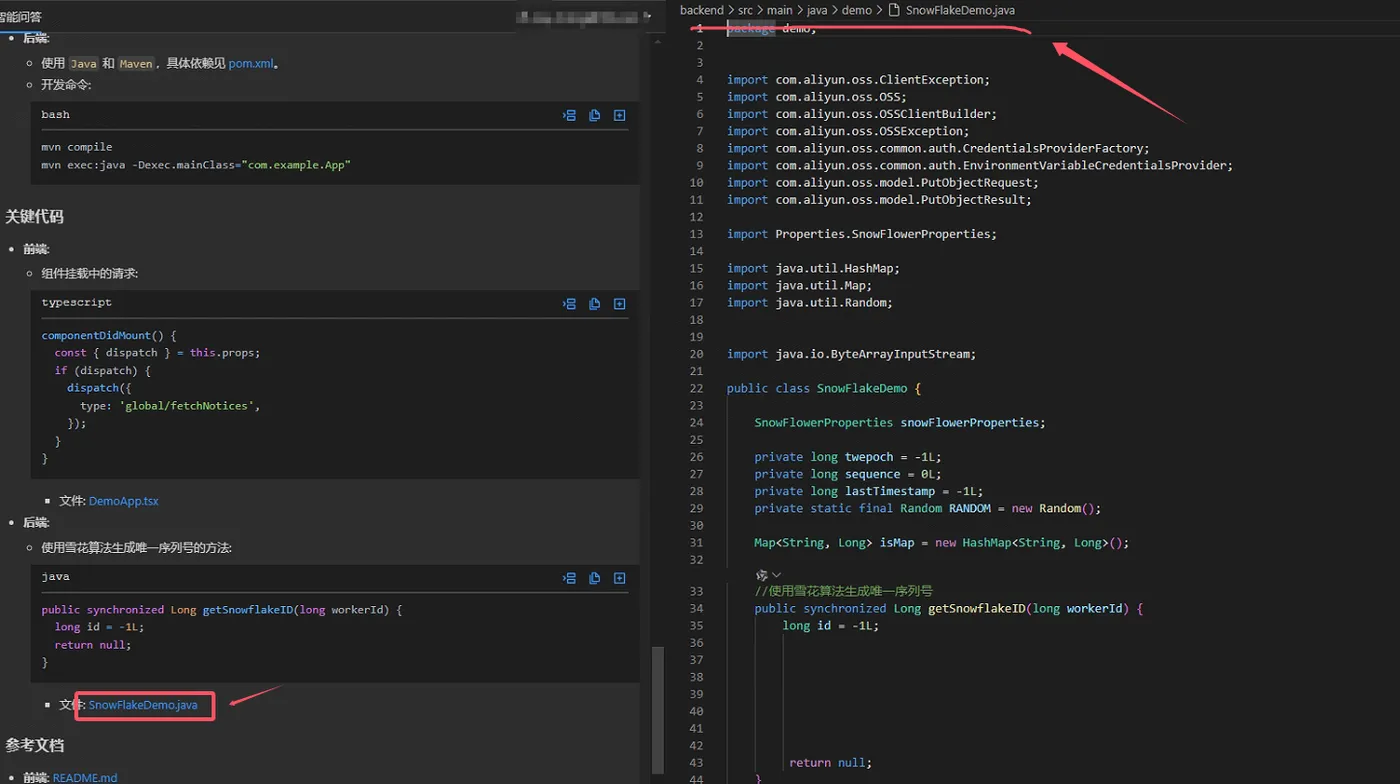
Task: Select SnowFlakeDemo.java in the breadcrumb
Action: click(x=960, y=10)
